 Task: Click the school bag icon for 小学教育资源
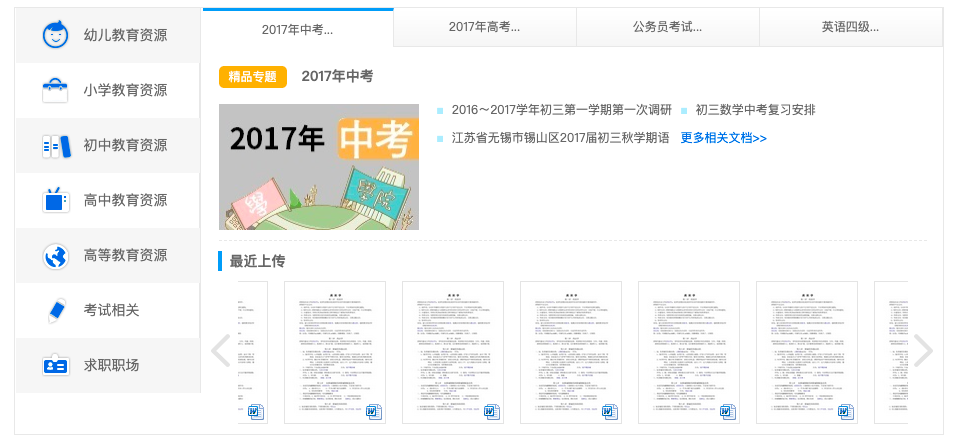[x=55, y=90]
